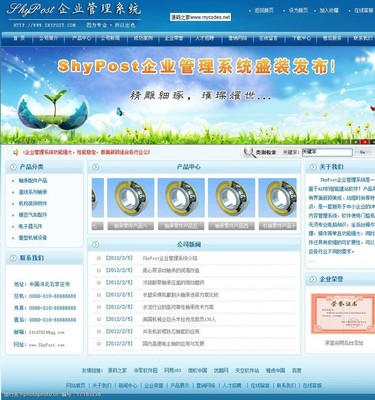Viewport: 375px width, 400px height.
Task: Focus the 关键字 search input field
Action: [x=327, y=152]
